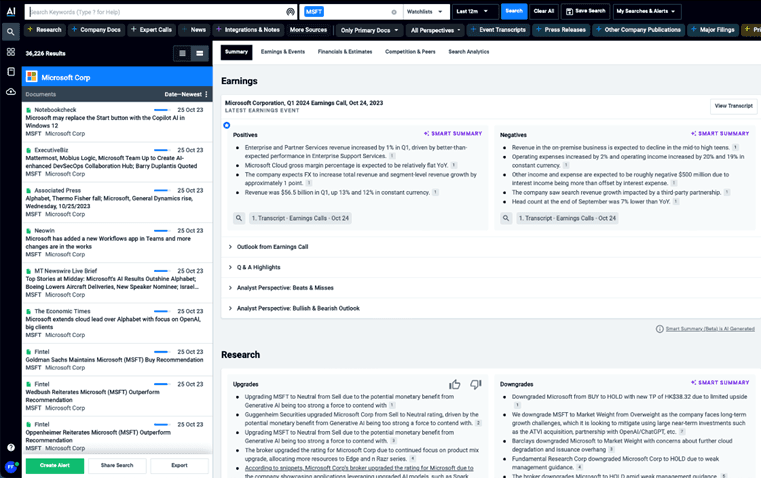The width and height of the screenshot is (761, 478).
Task: Click View Transcript button
Action: point(733,106)
